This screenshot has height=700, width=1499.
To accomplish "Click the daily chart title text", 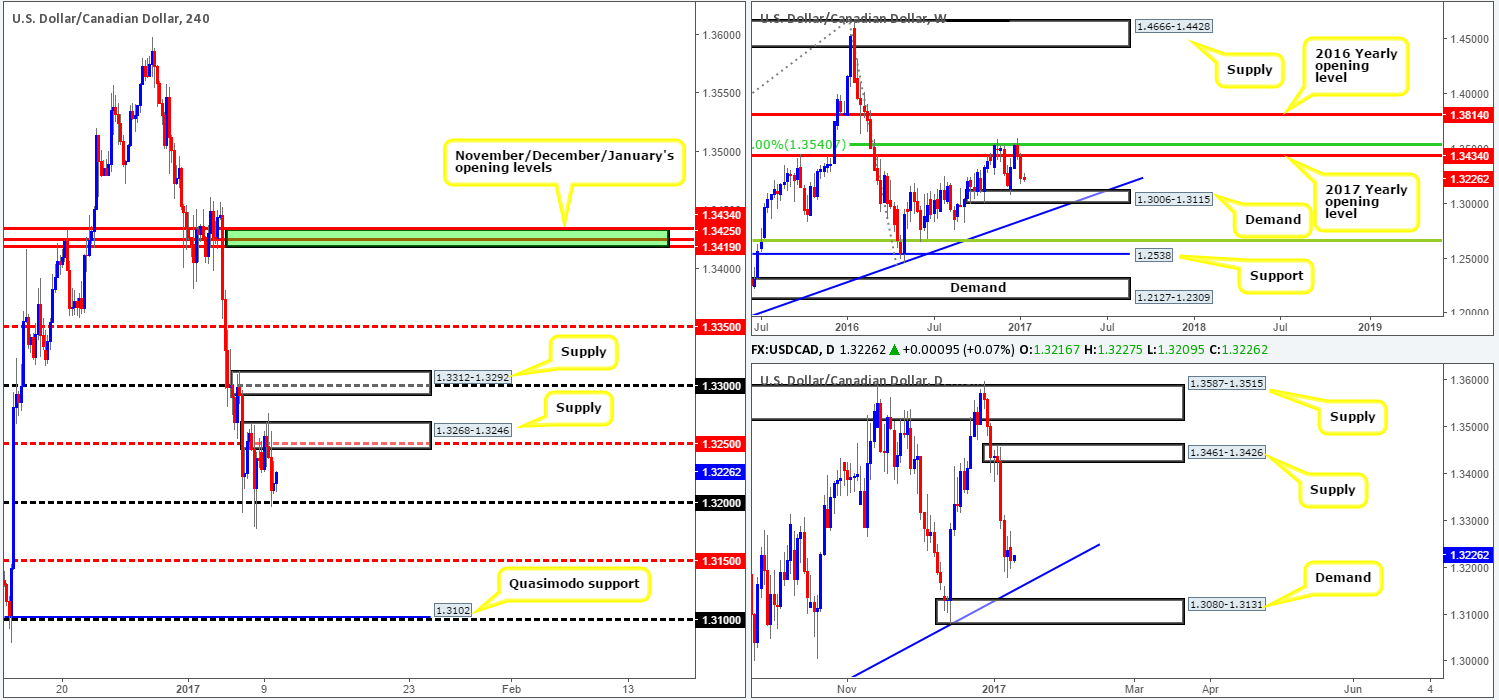I will (x=852, y=380).
